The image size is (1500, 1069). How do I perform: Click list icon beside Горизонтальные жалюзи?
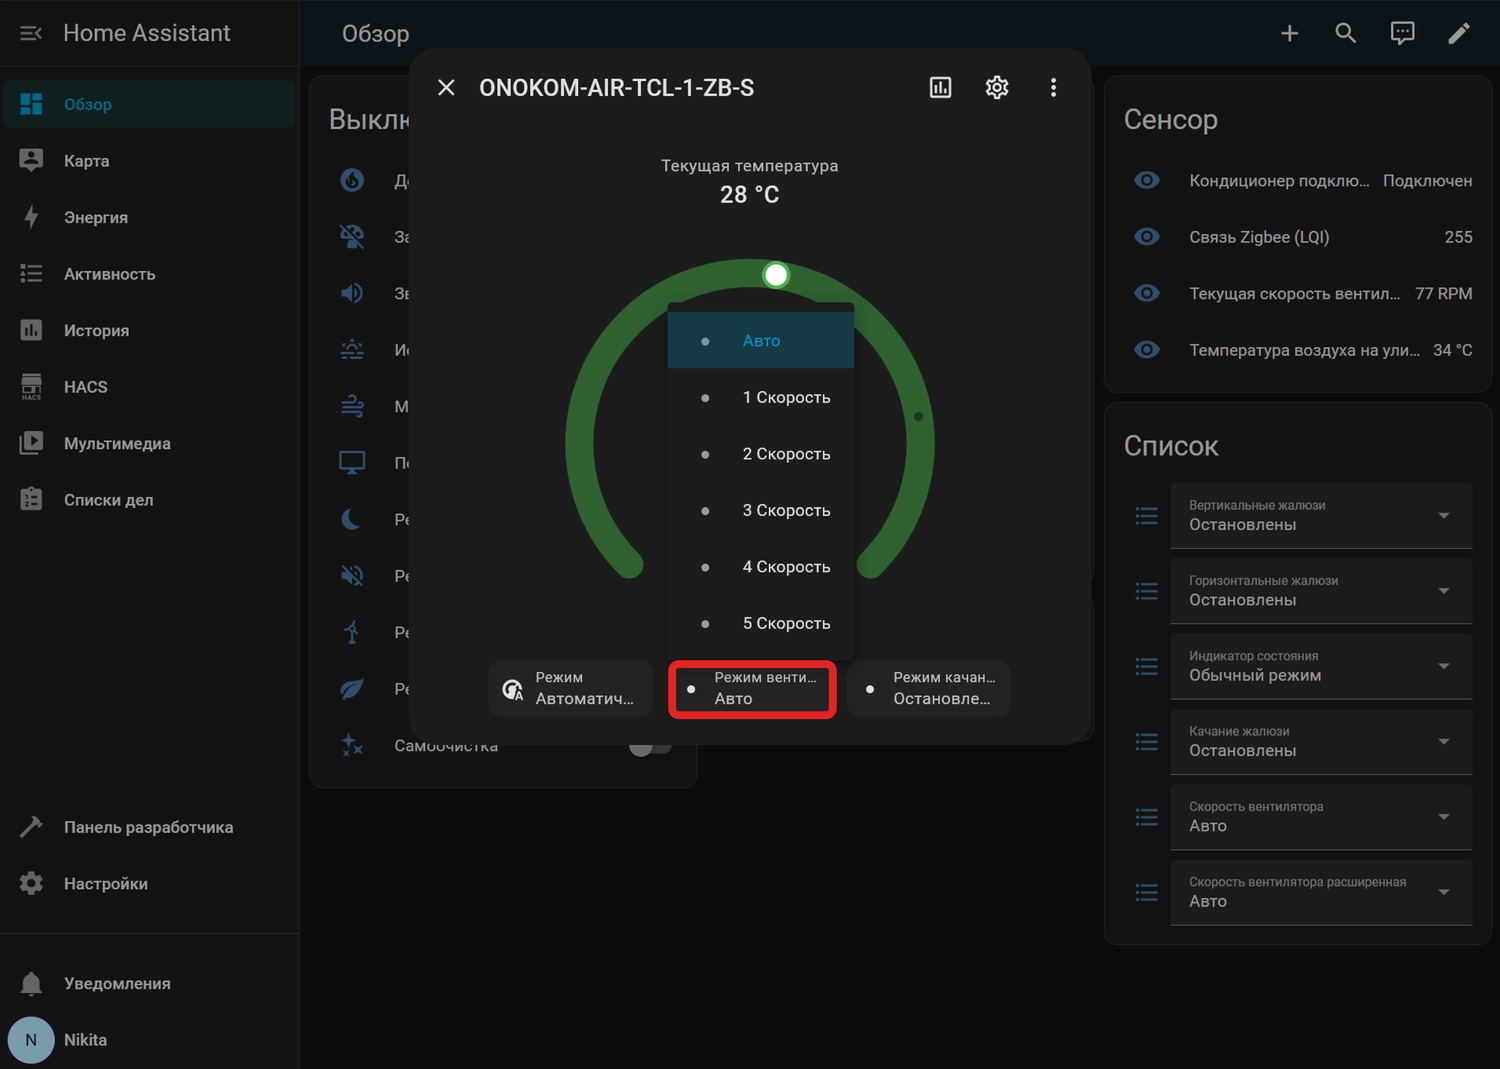point(1147,591)
